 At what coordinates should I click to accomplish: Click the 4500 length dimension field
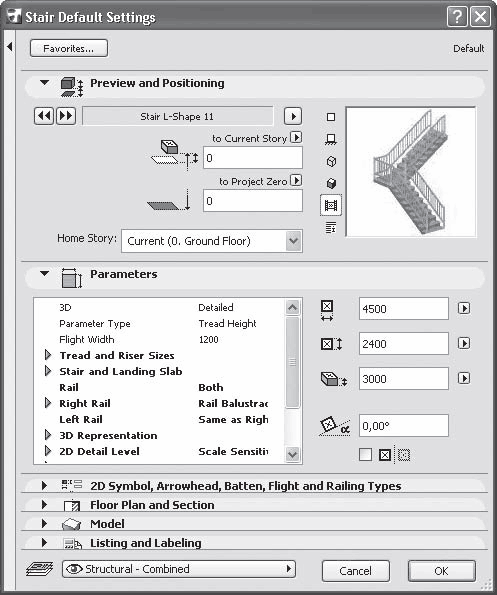tap(404, 309)
